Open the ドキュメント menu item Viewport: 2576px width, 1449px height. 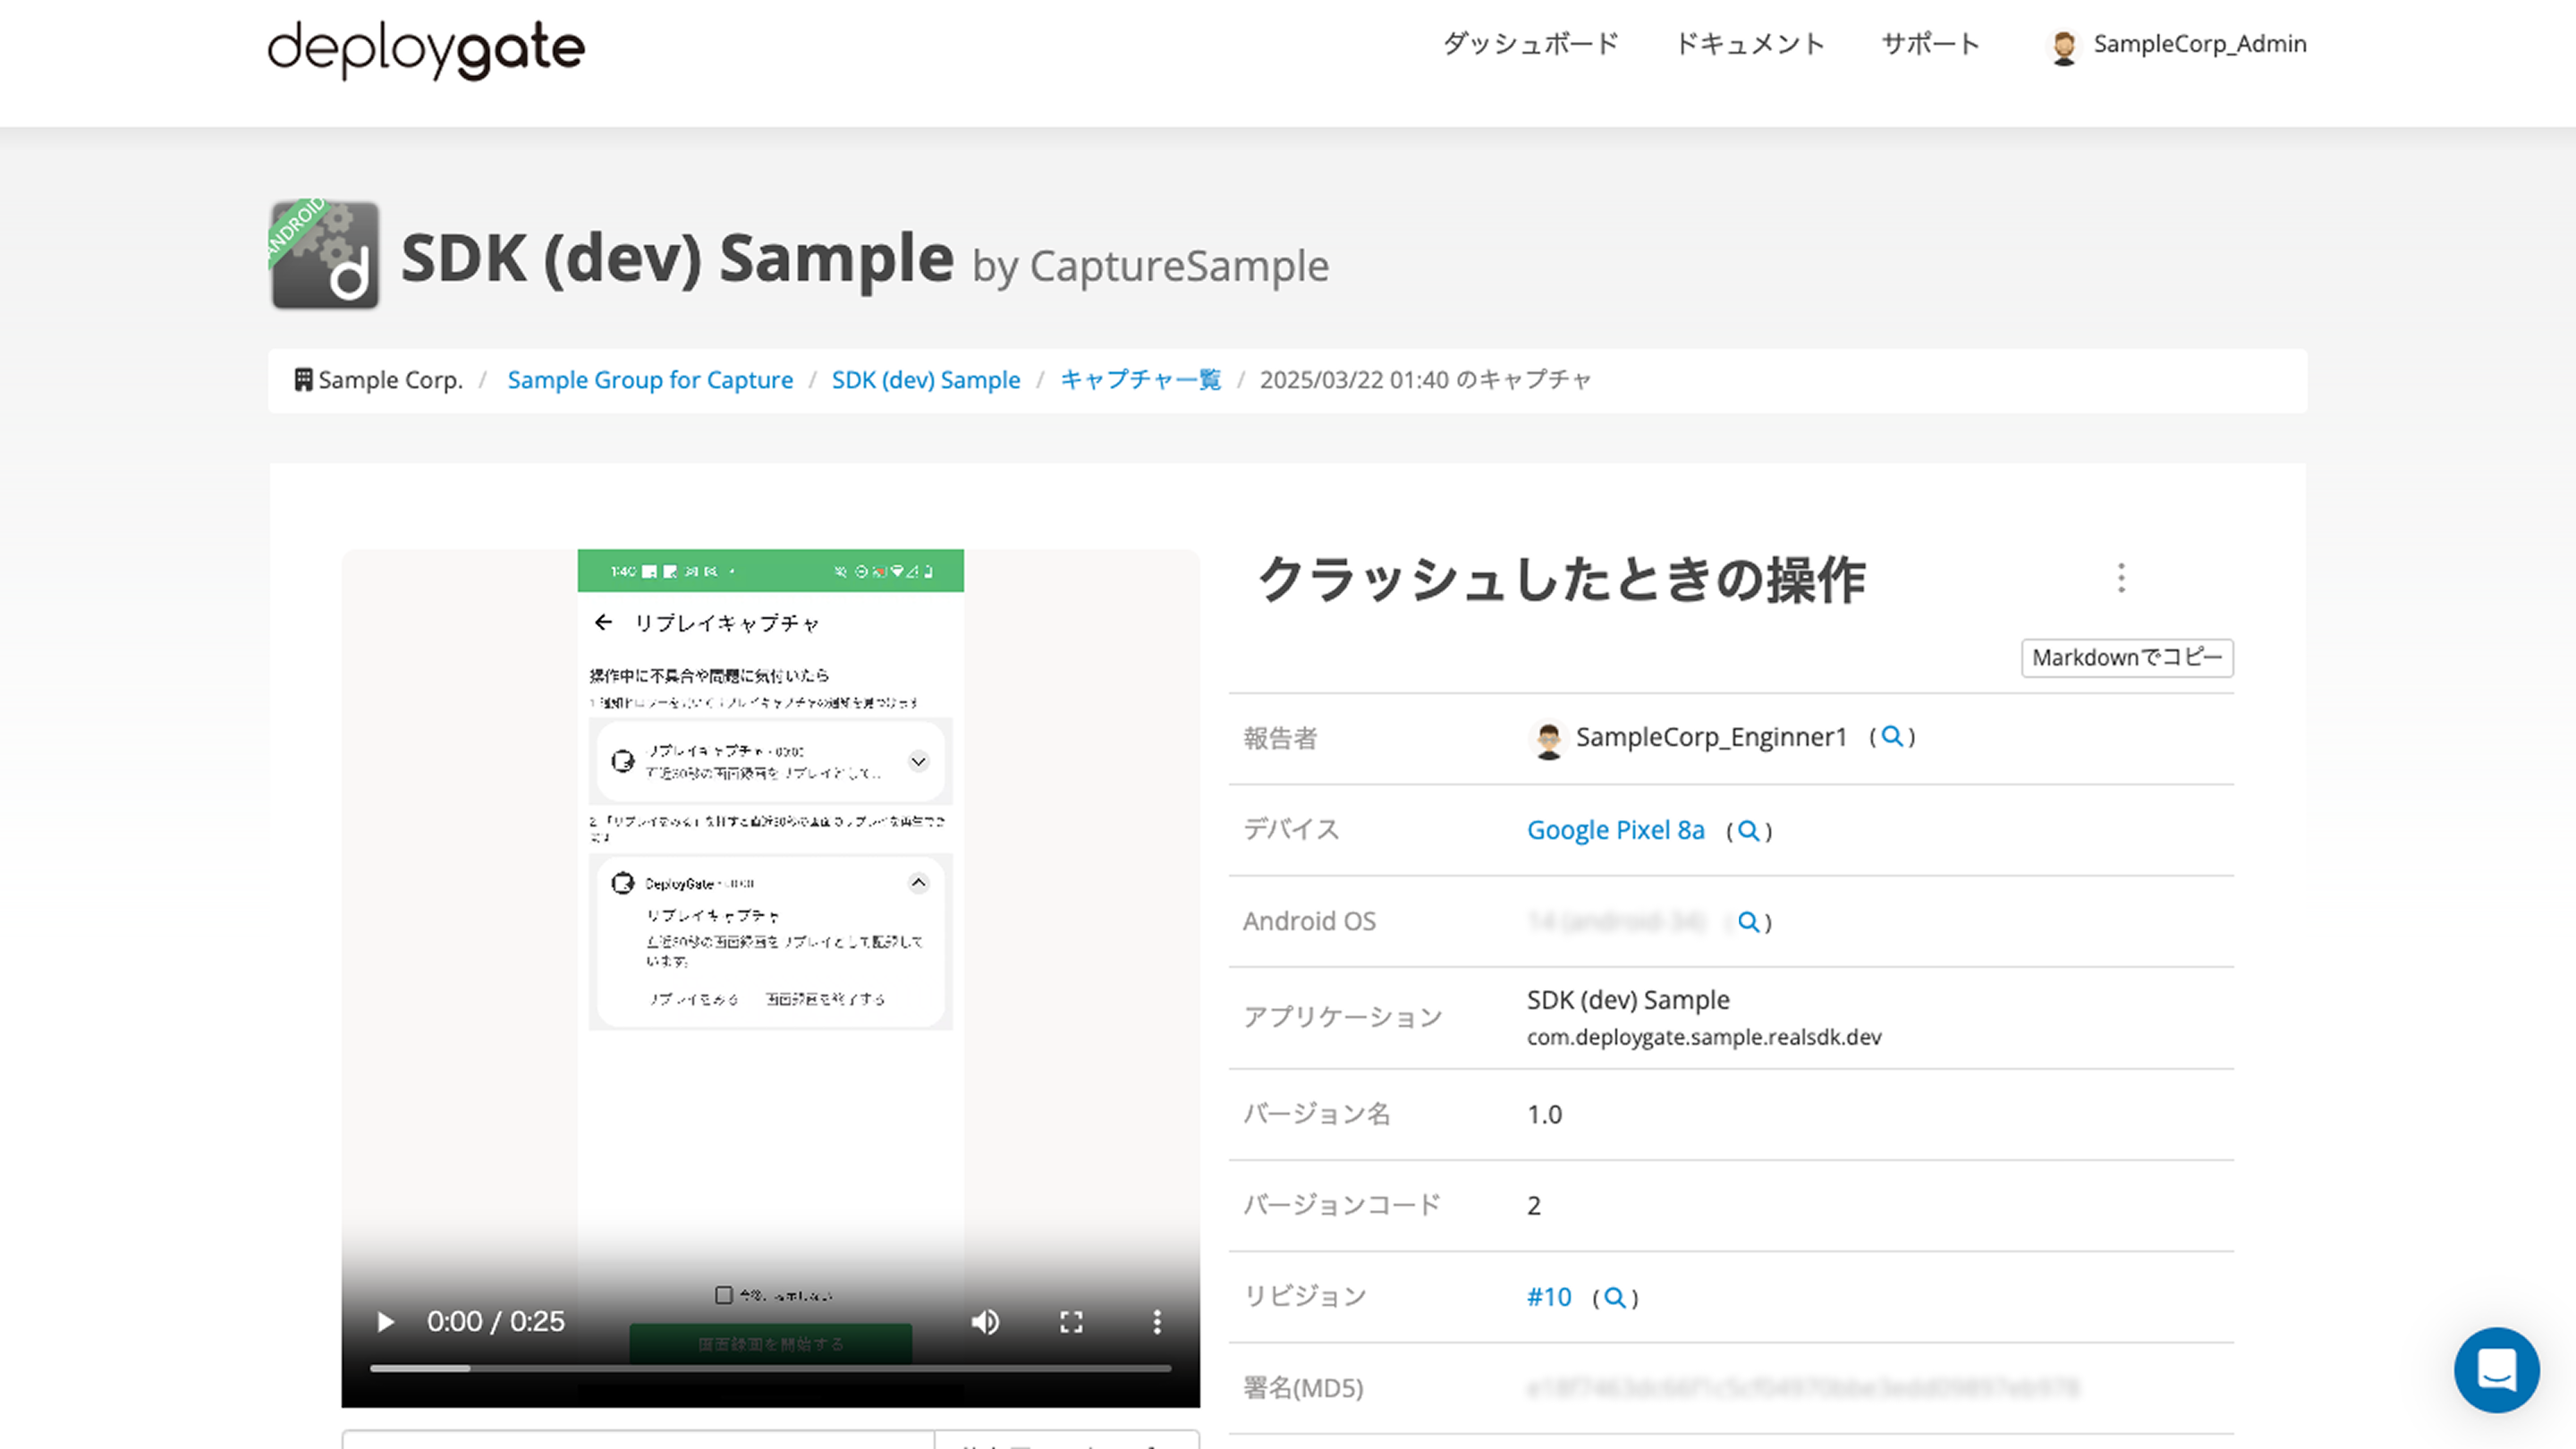1749,44
